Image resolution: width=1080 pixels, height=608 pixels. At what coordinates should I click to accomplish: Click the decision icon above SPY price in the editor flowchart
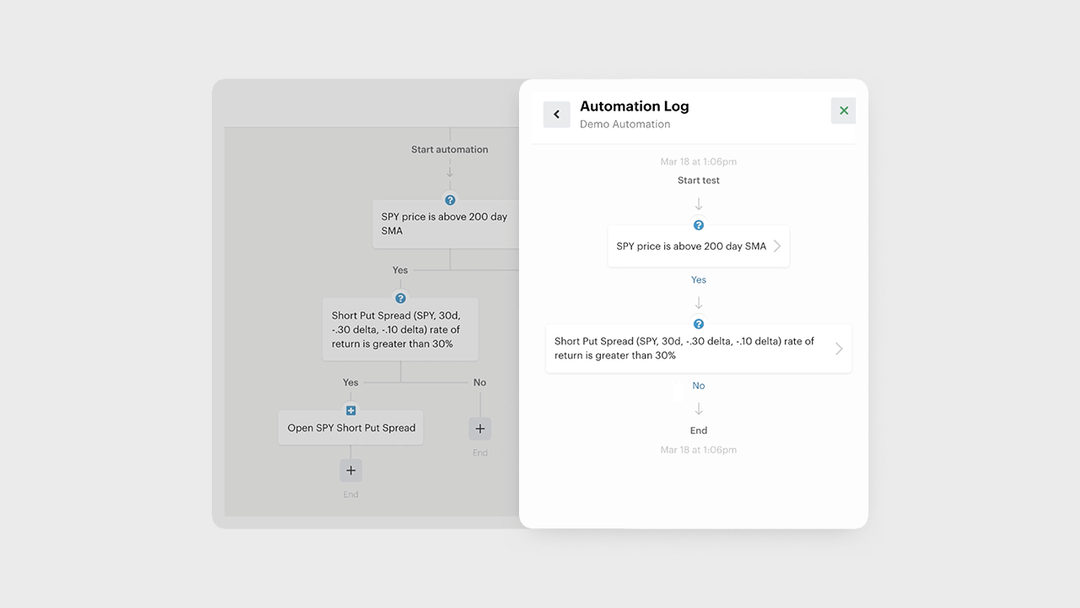point(450,200)
